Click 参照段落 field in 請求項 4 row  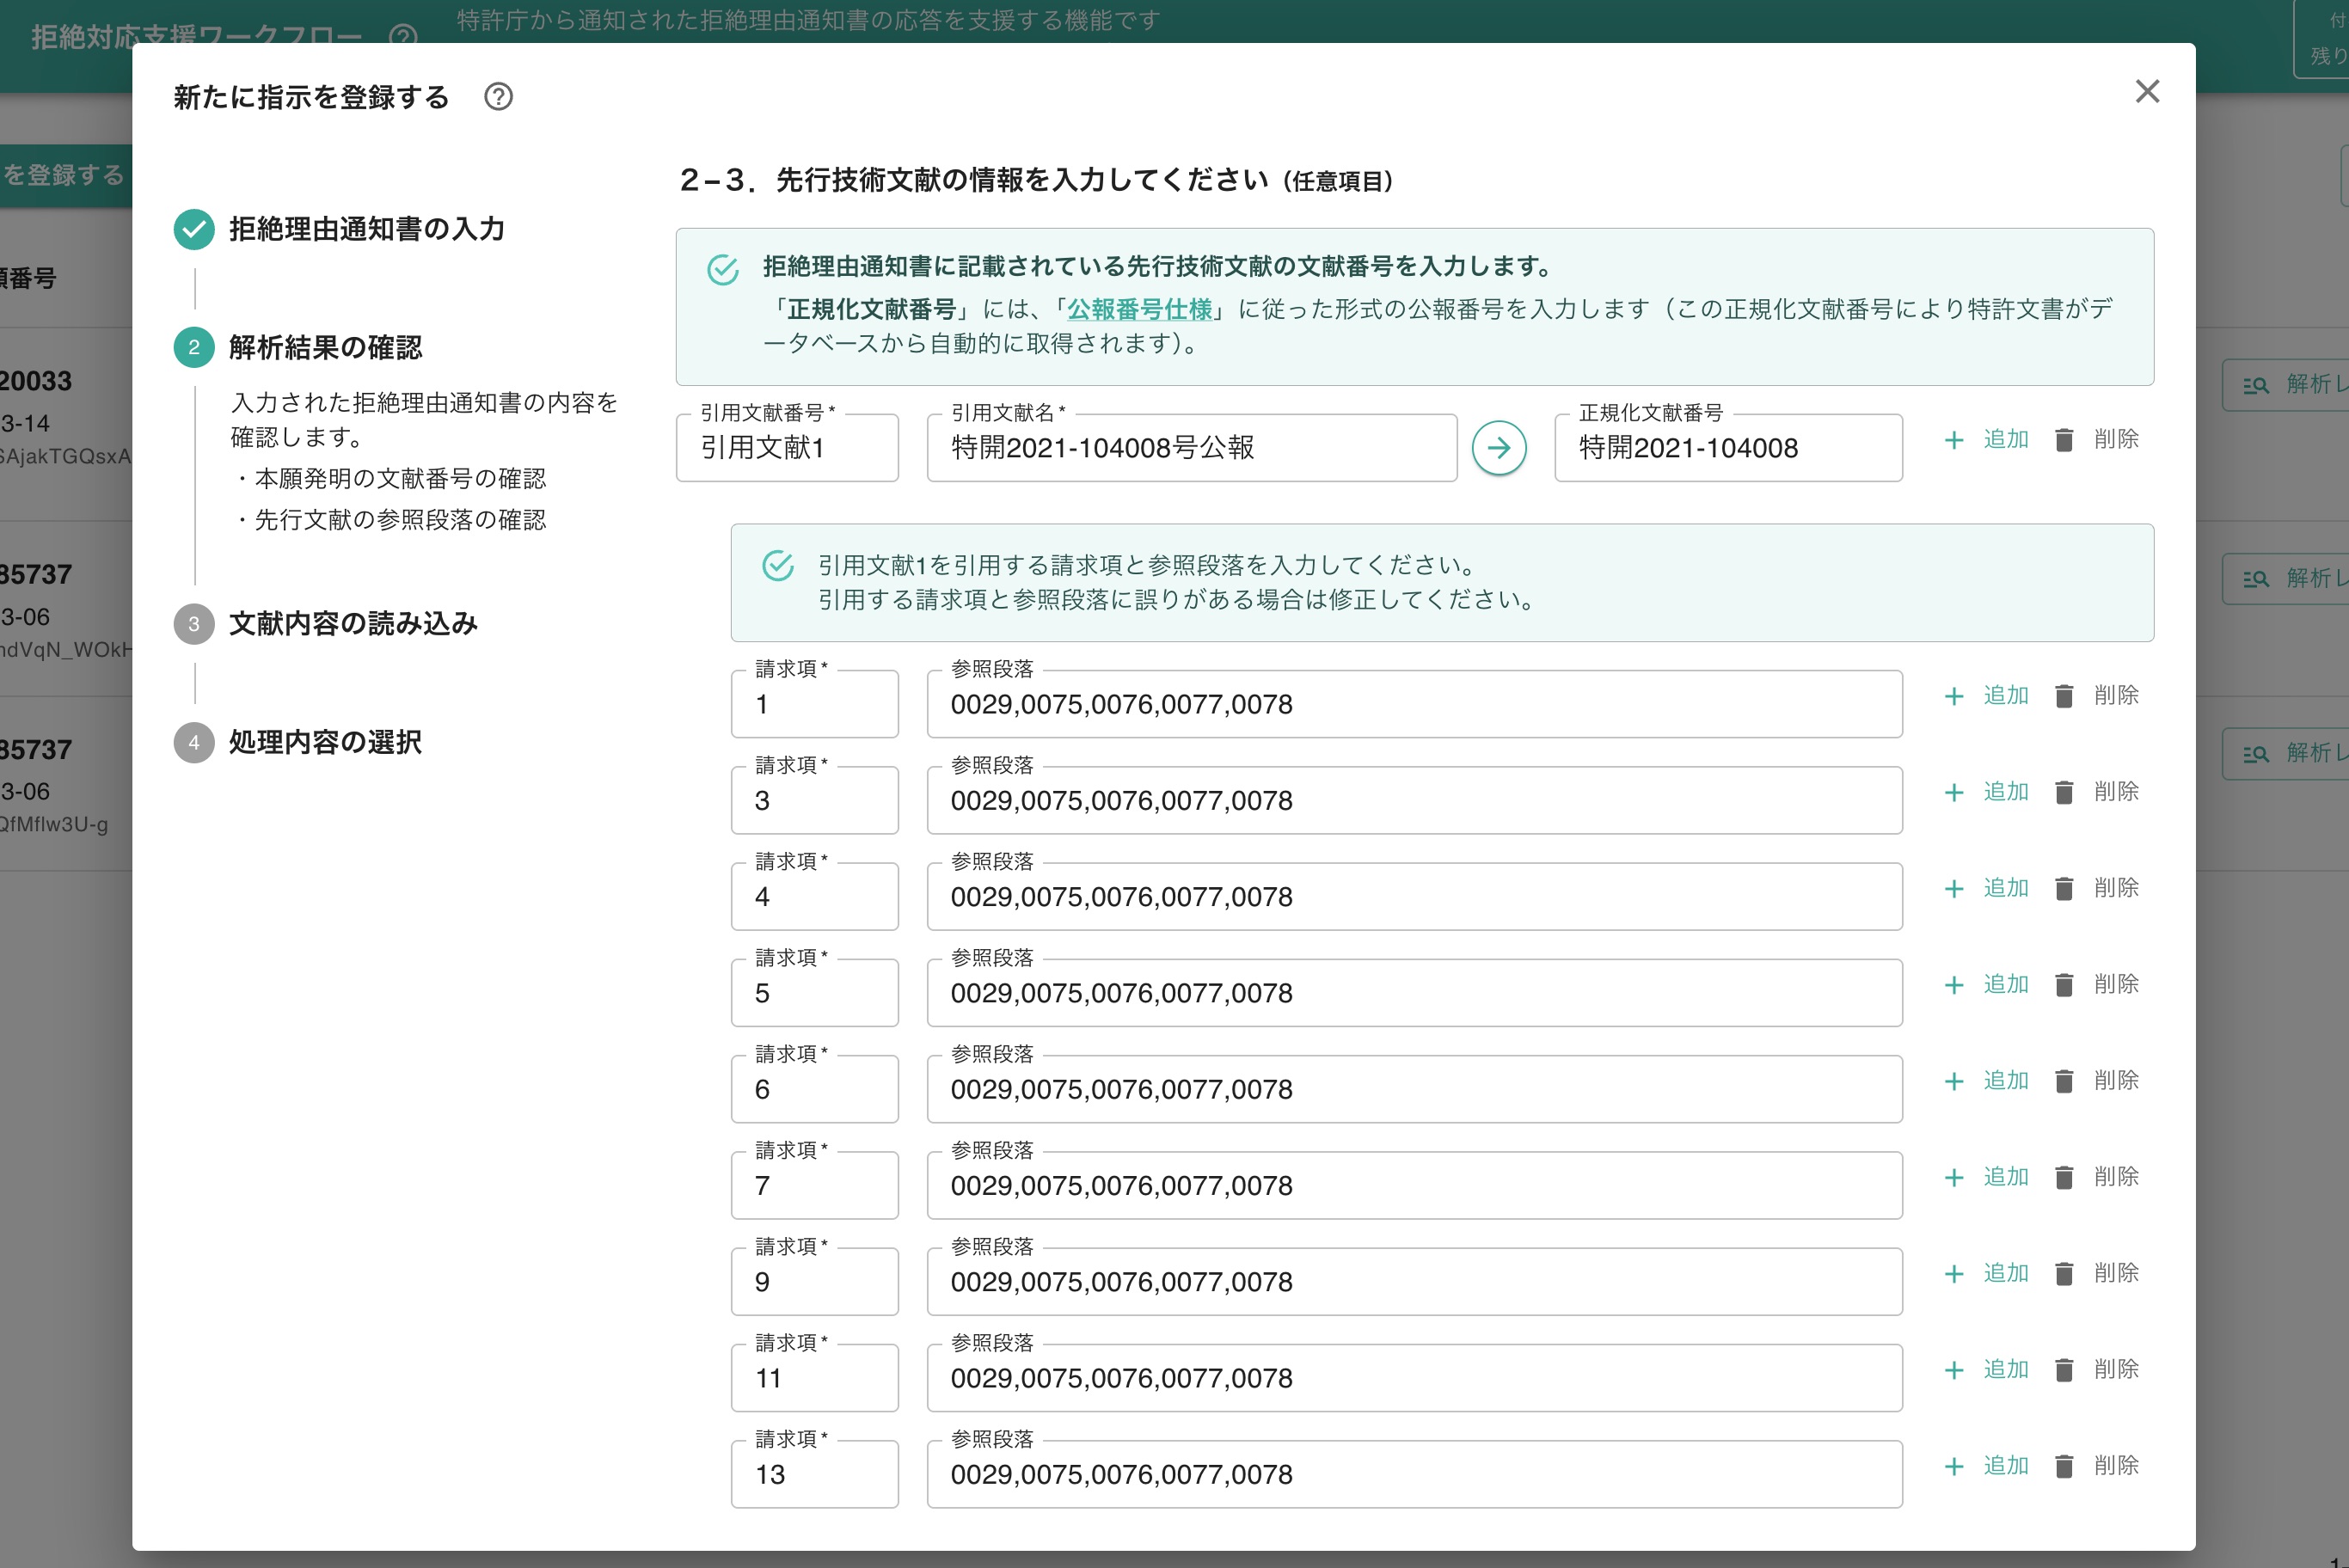(1414, 897)
